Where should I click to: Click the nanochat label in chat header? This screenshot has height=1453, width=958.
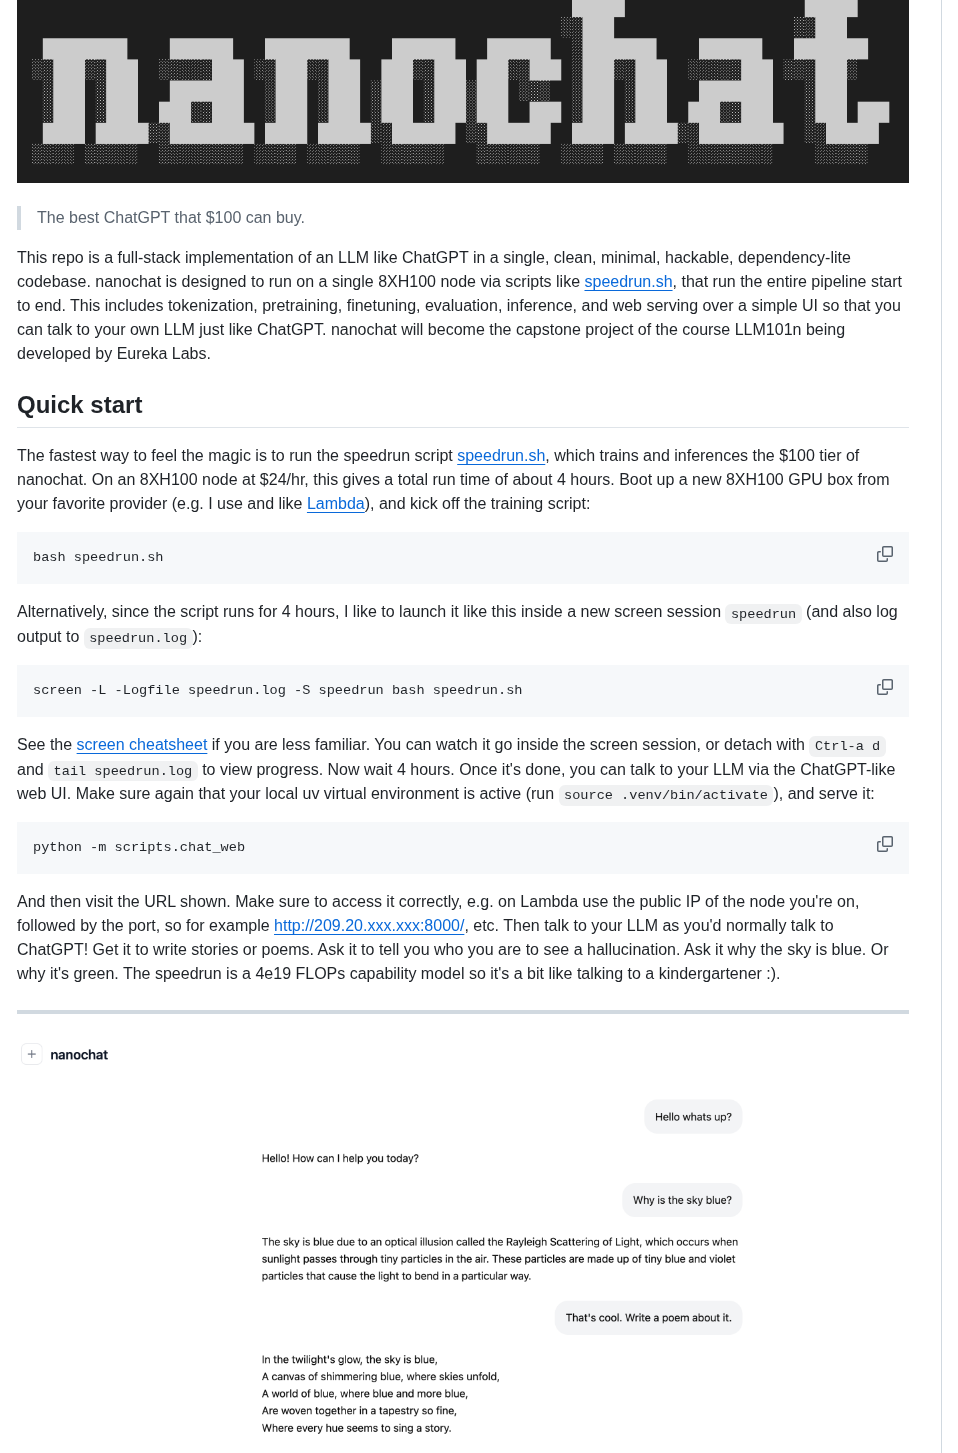point(79,1054)
